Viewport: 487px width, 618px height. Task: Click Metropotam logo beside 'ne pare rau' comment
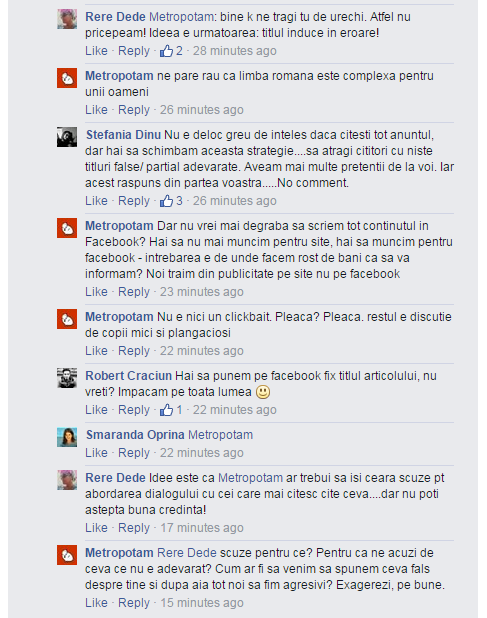(x=67, y=78)
